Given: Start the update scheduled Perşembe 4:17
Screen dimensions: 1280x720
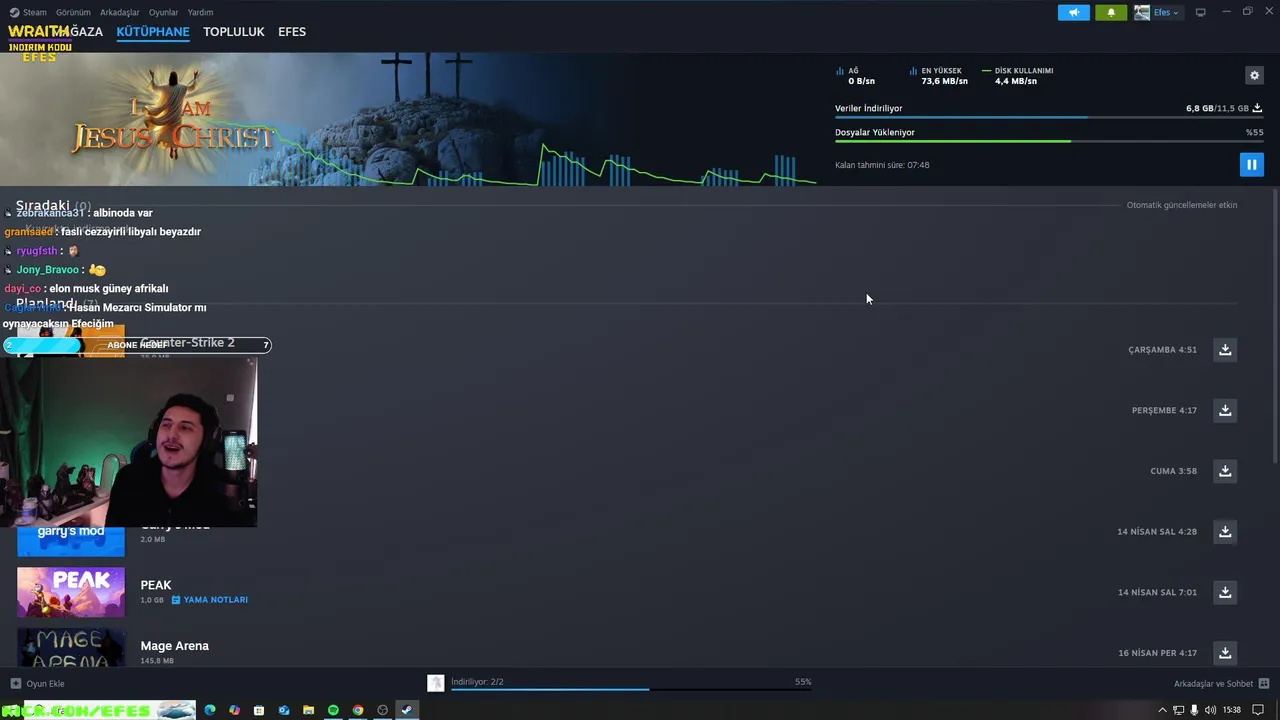Looking at the screenshot, I should (x=1225, y=410).
